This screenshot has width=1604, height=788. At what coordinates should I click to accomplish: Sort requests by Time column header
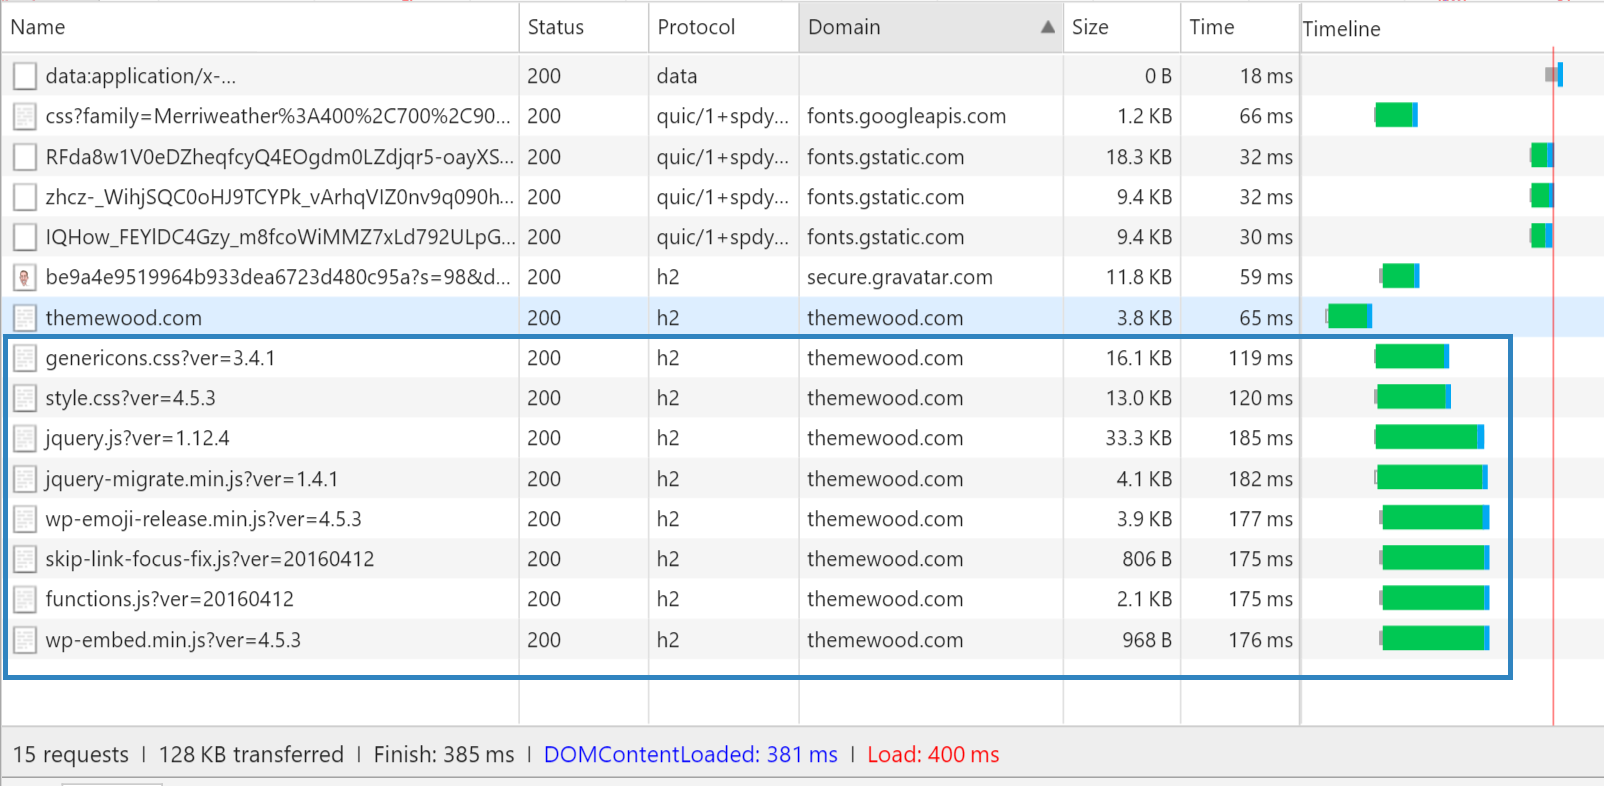pyautogui.click(x=1240, y=27)
